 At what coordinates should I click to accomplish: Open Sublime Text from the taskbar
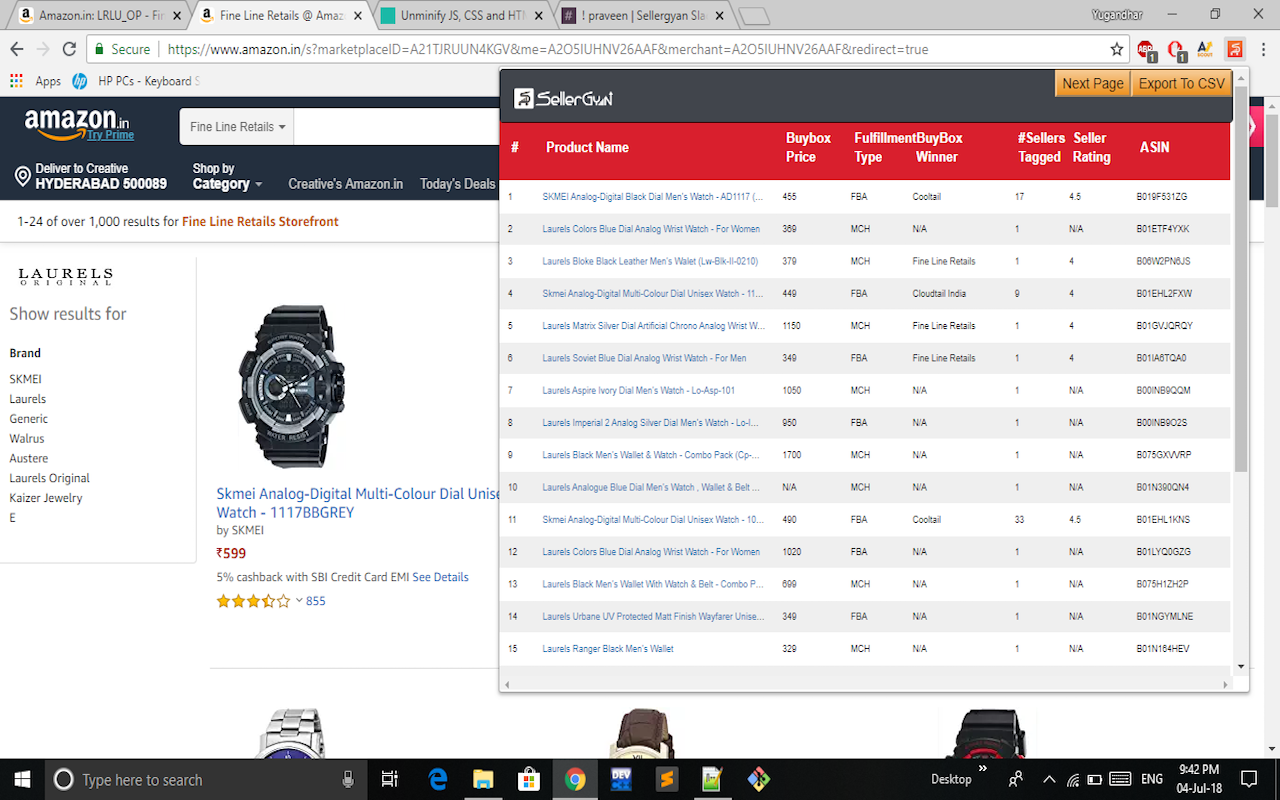(x=666, y=779)
